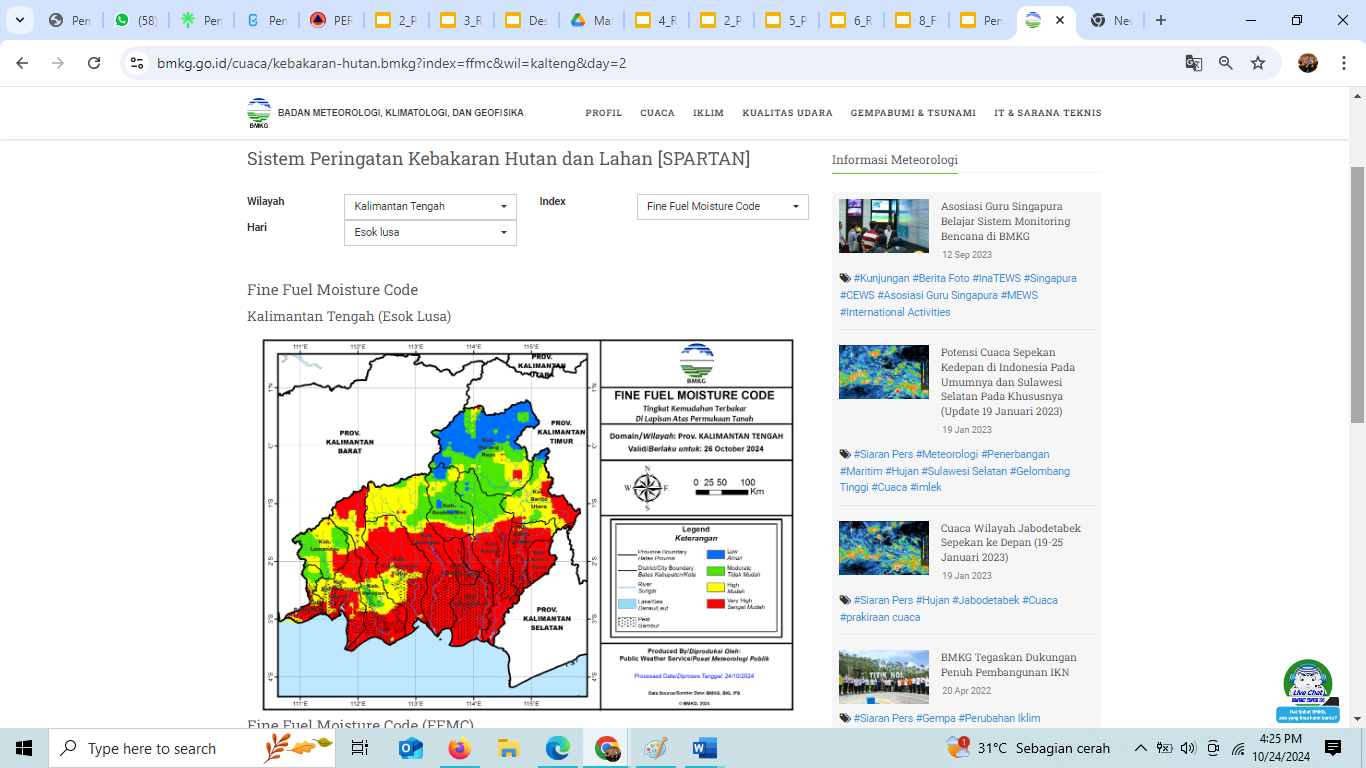Go back to the previous page
This screenshot has height=768, width=1366.
point(22,63)
